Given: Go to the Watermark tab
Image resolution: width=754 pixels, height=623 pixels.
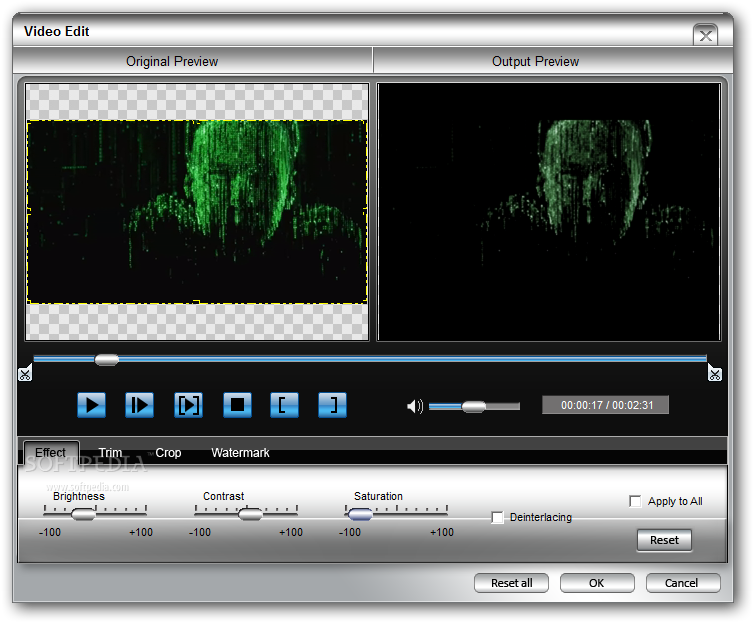Looking at the screenshot, I should click(240, 452).
